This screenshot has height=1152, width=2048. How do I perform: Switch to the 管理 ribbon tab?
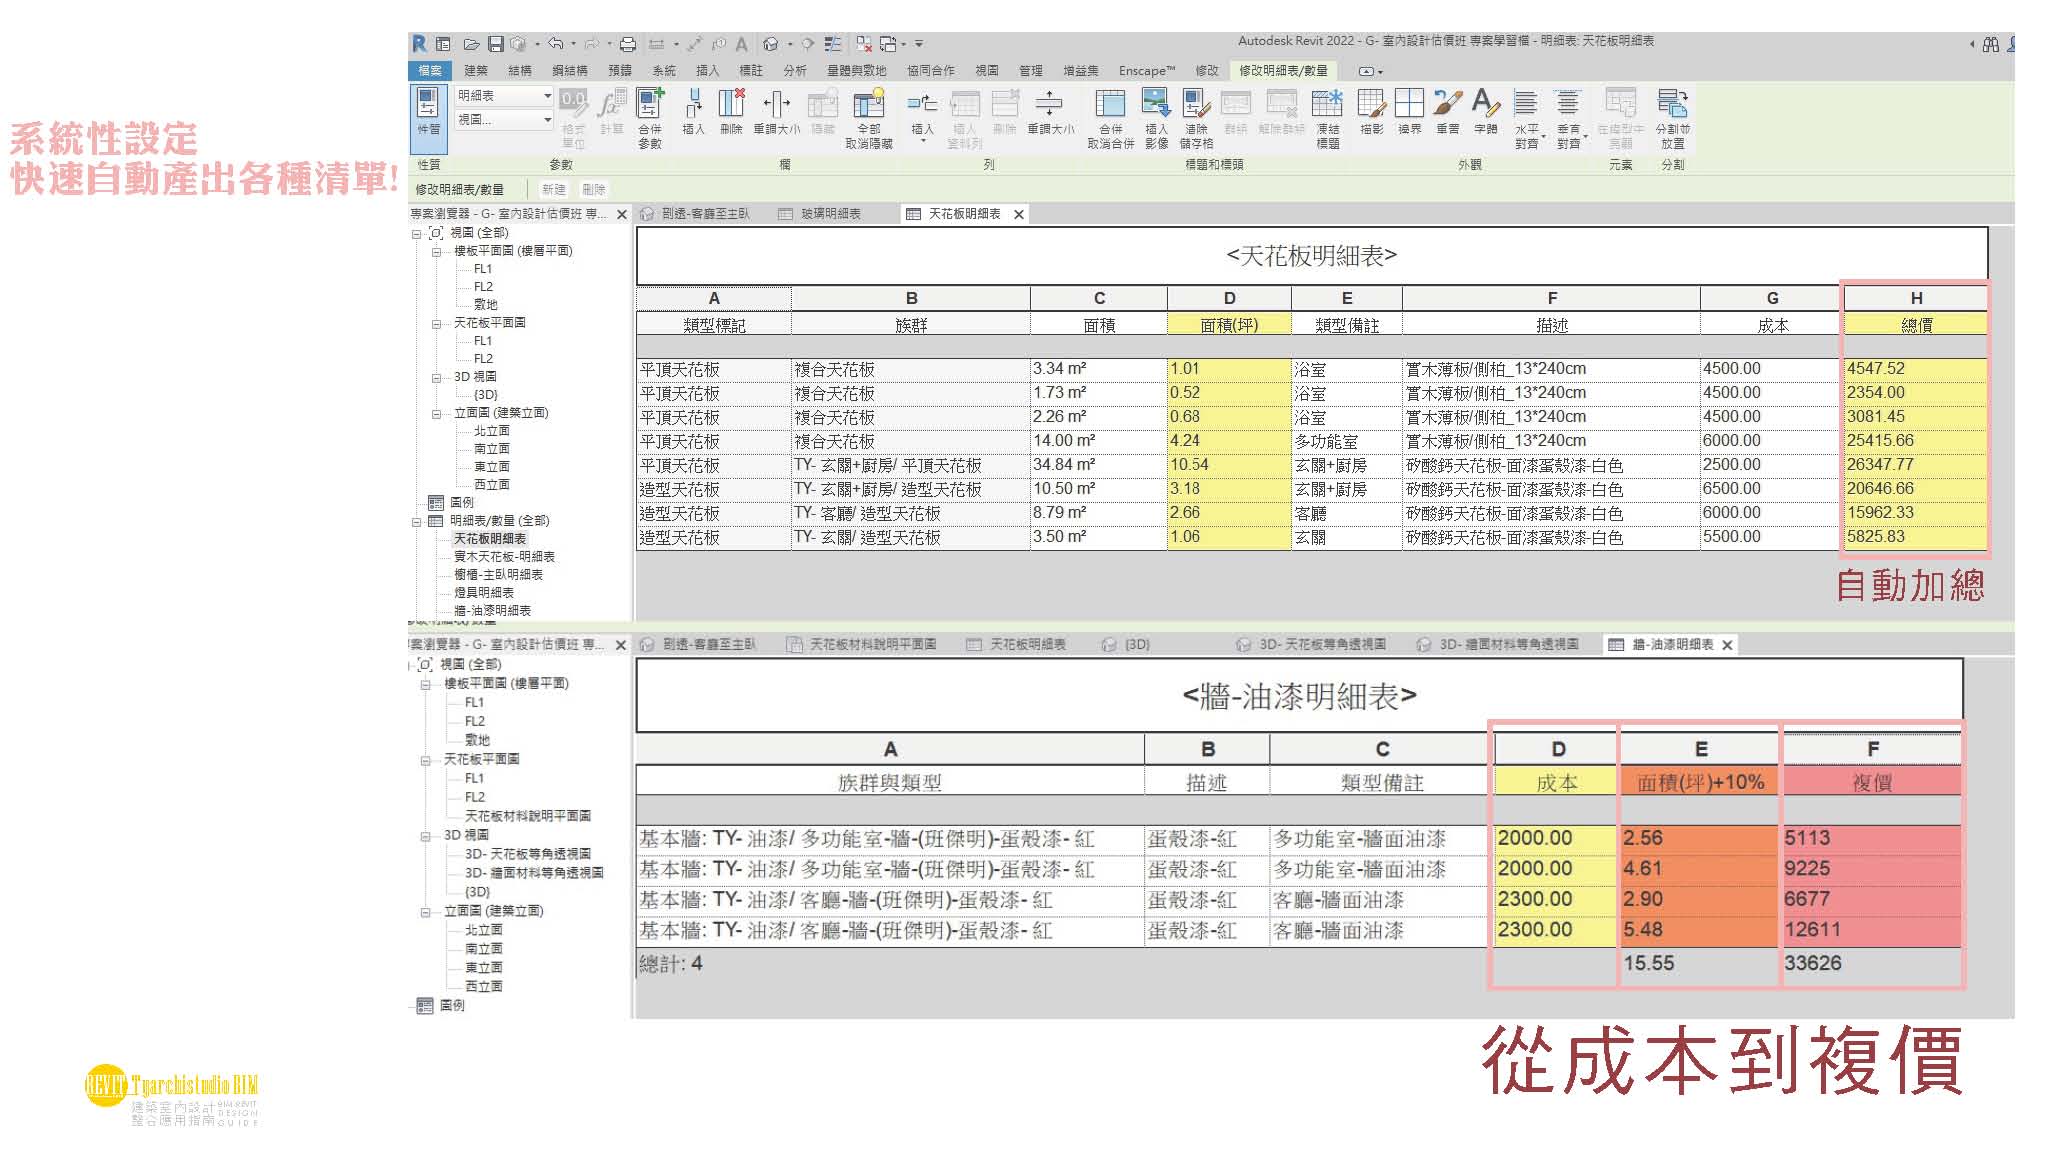click(1030, 71)
